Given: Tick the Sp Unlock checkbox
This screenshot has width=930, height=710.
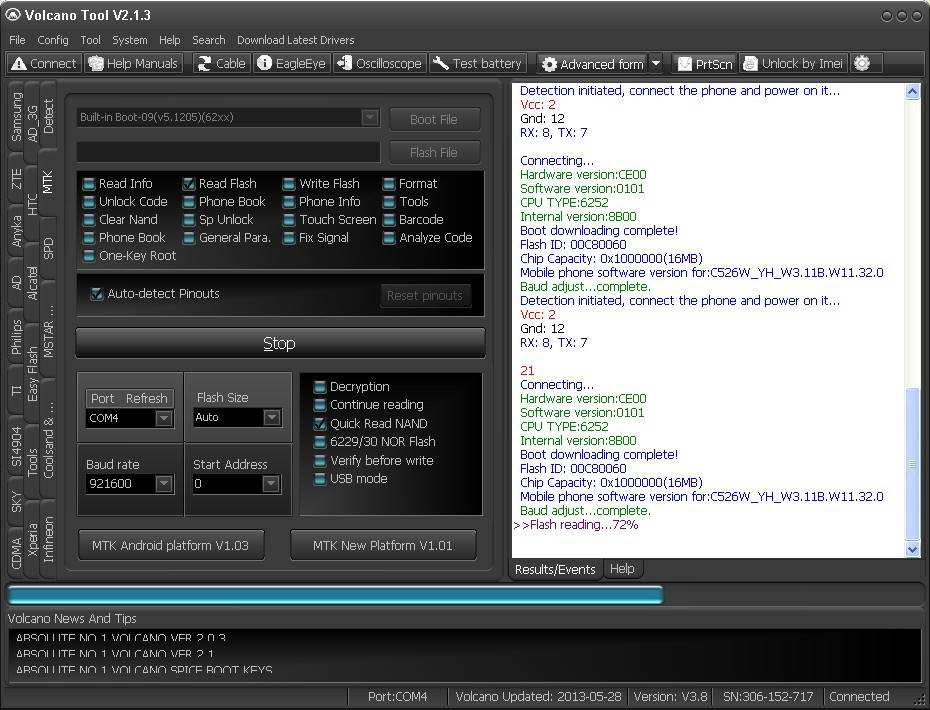Looking at the screenshot, I should click(x=189, y=219).
